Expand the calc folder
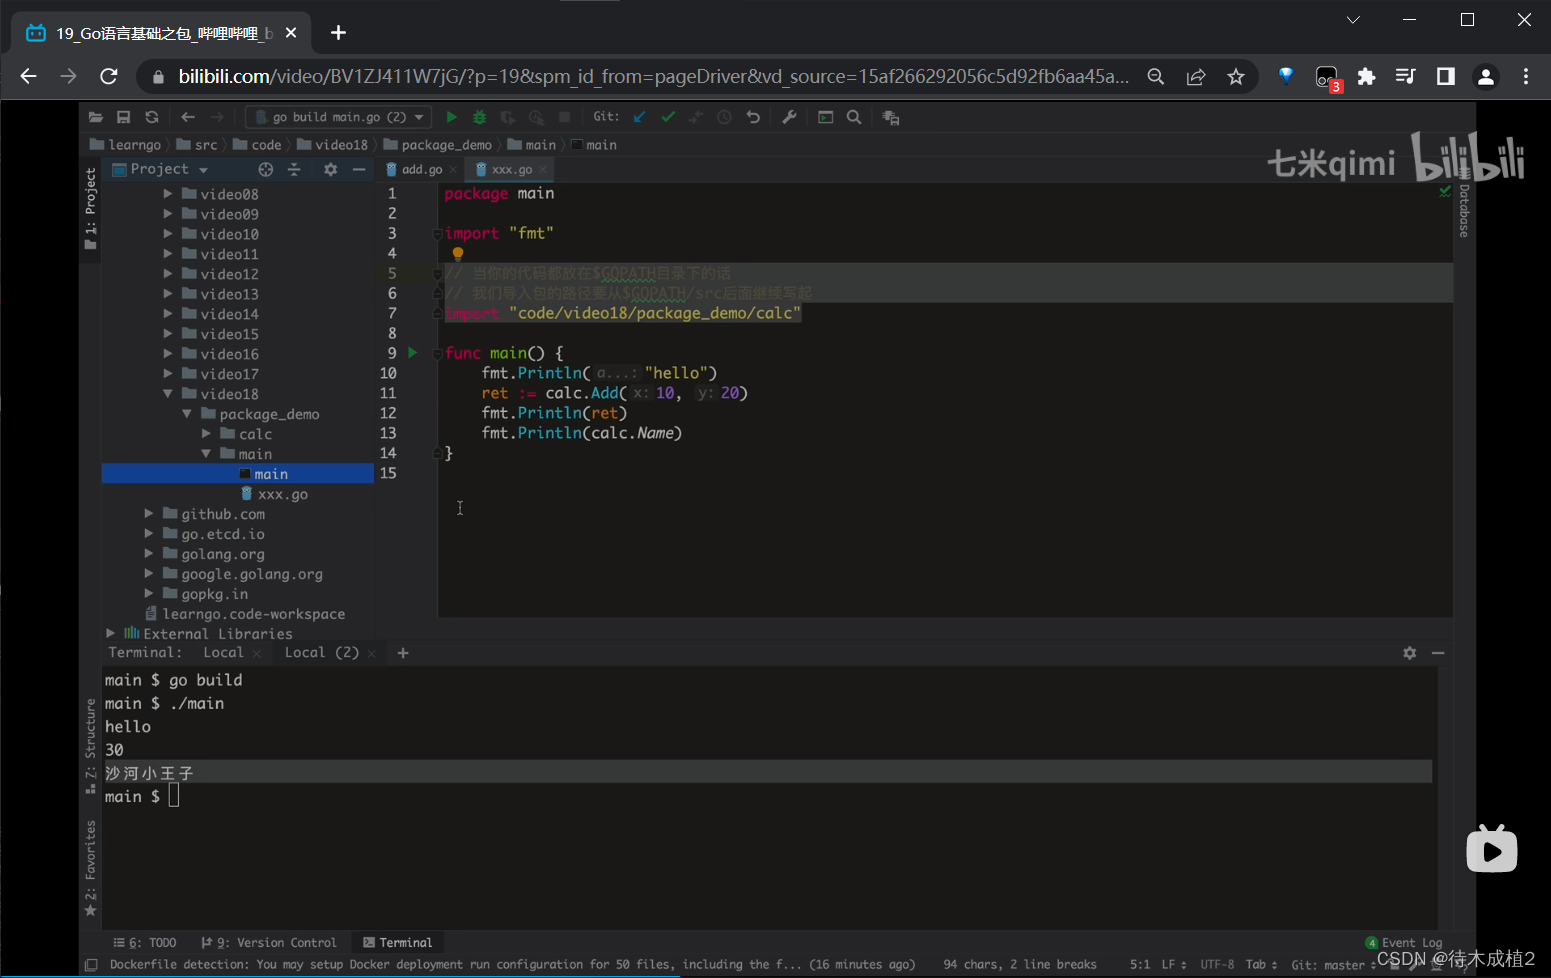This screenshot has width=1551, height=978. [x=206, y=434]
